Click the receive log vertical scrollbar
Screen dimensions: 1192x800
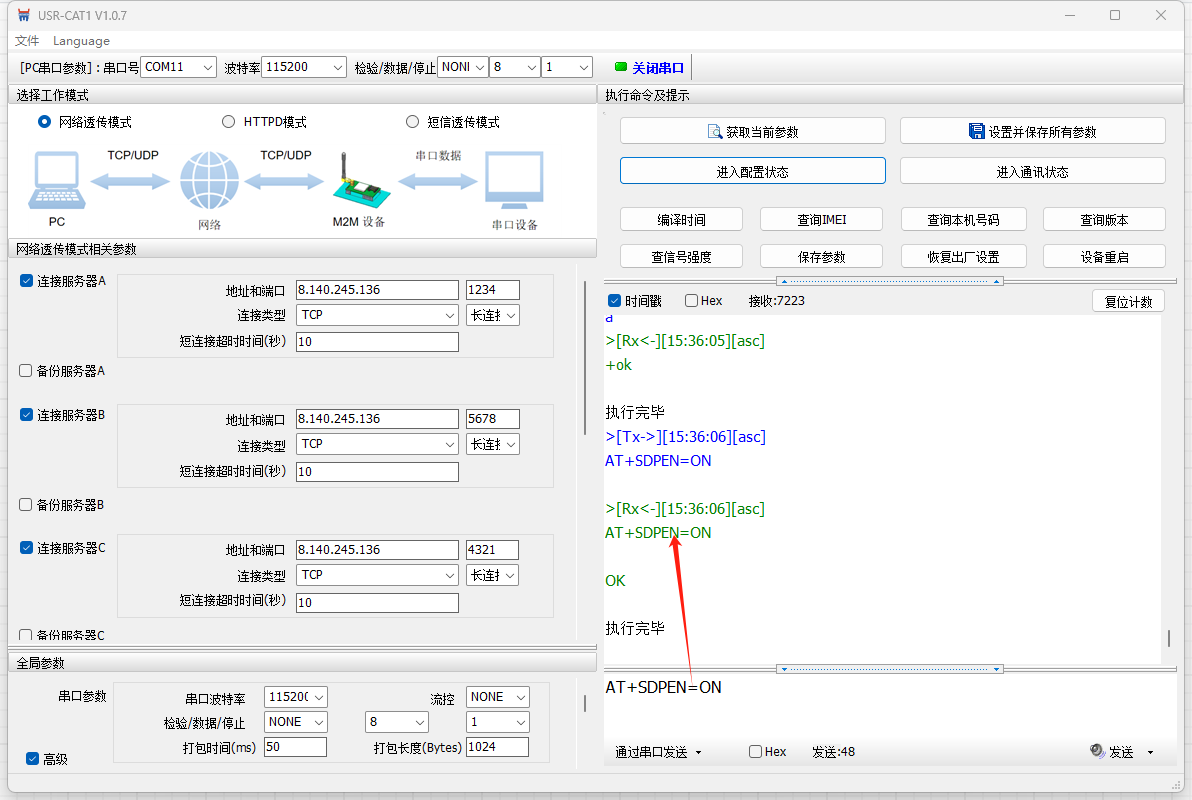pos(1168,638)
